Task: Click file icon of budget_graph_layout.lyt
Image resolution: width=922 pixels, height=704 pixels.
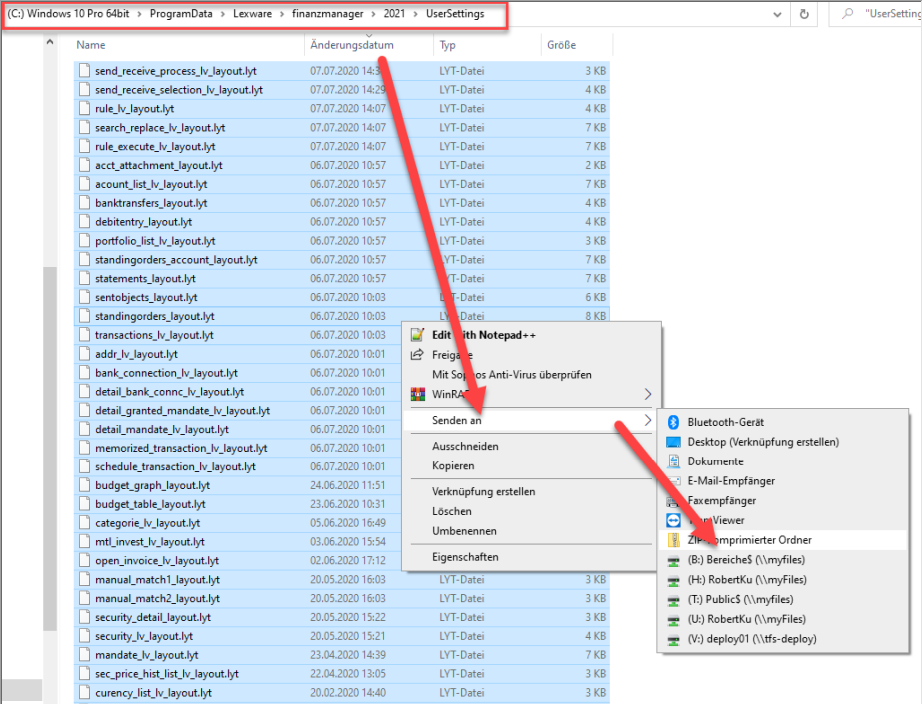Action: (85, 485)
